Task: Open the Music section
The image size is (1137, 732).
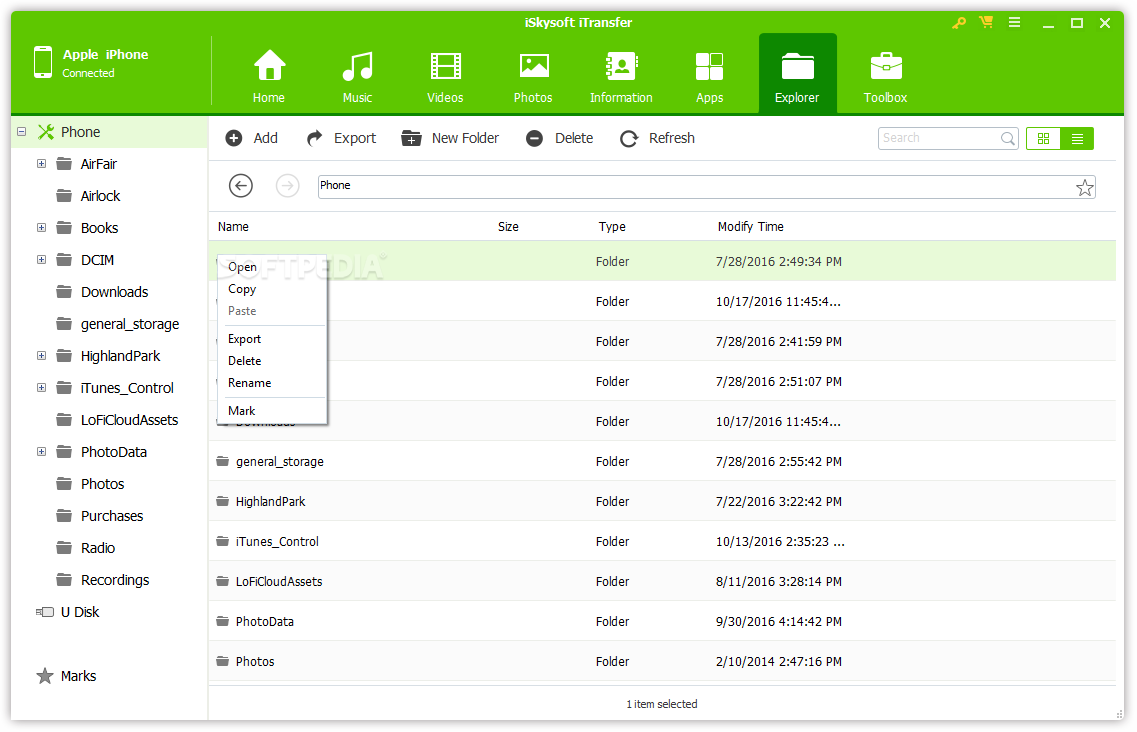Action: [357, 75]
